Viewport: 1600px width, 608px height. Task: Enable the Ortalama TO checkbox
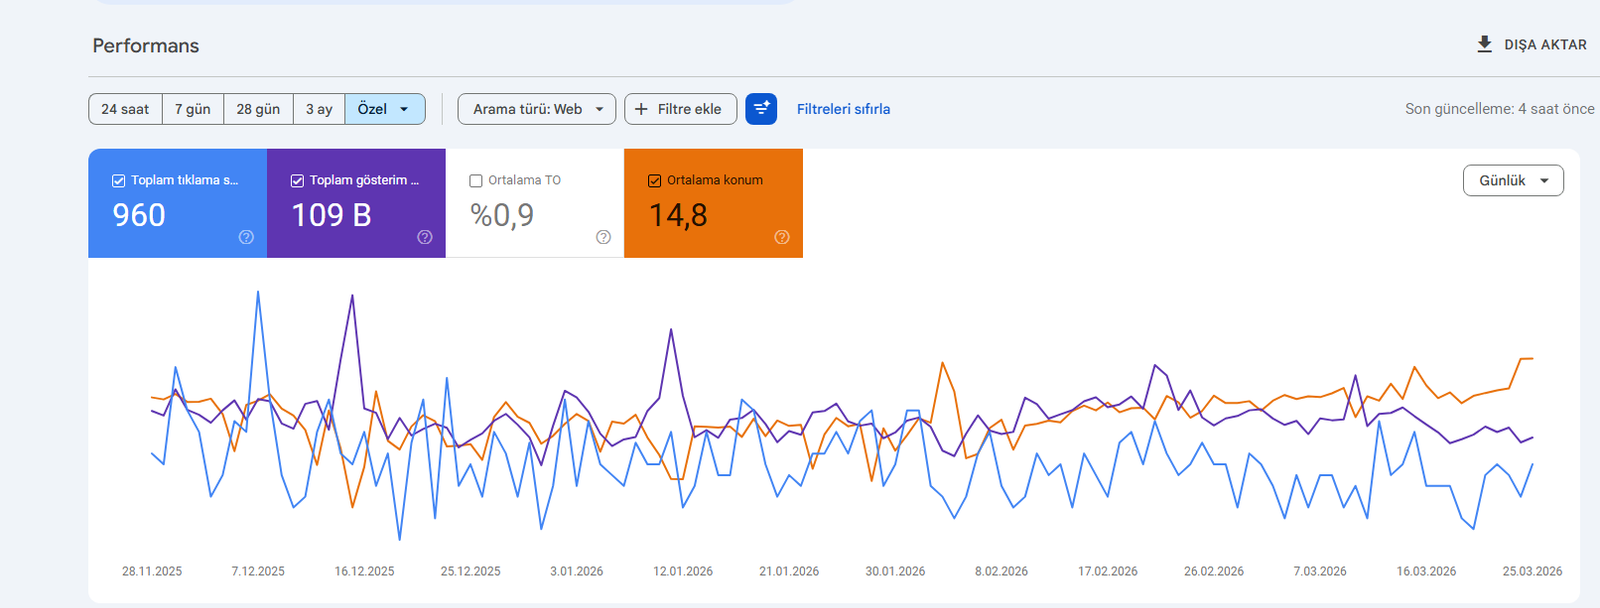click(476, 181)
